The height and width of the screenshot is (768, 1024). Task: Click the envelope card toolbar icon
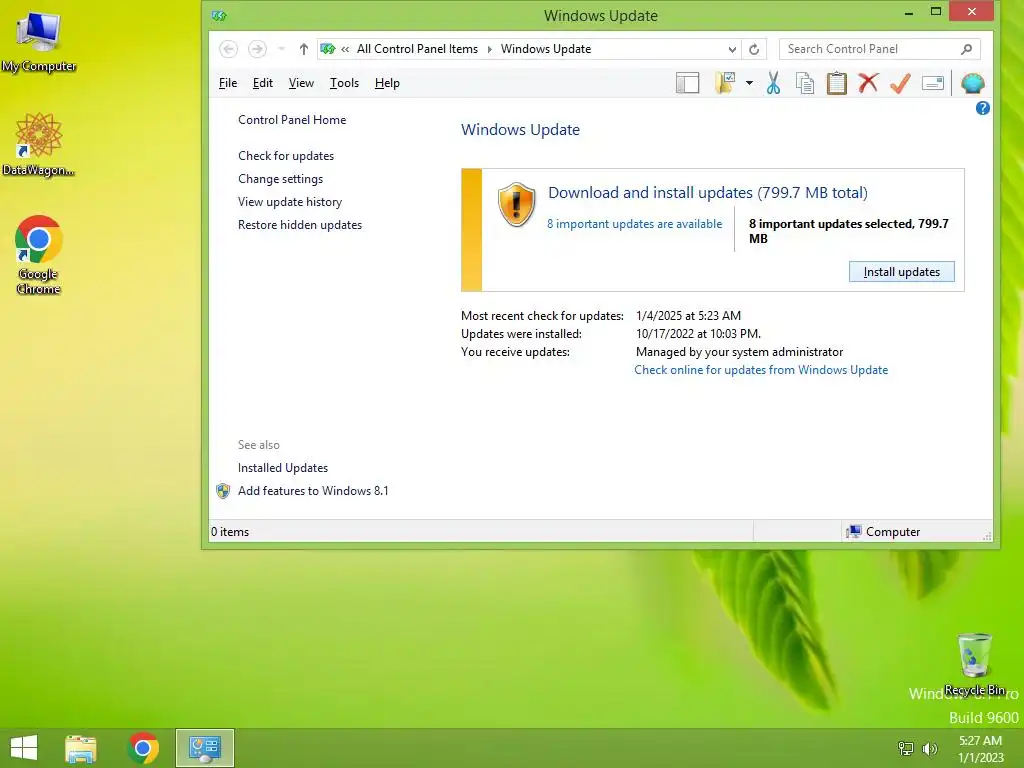tap(933, 83)
